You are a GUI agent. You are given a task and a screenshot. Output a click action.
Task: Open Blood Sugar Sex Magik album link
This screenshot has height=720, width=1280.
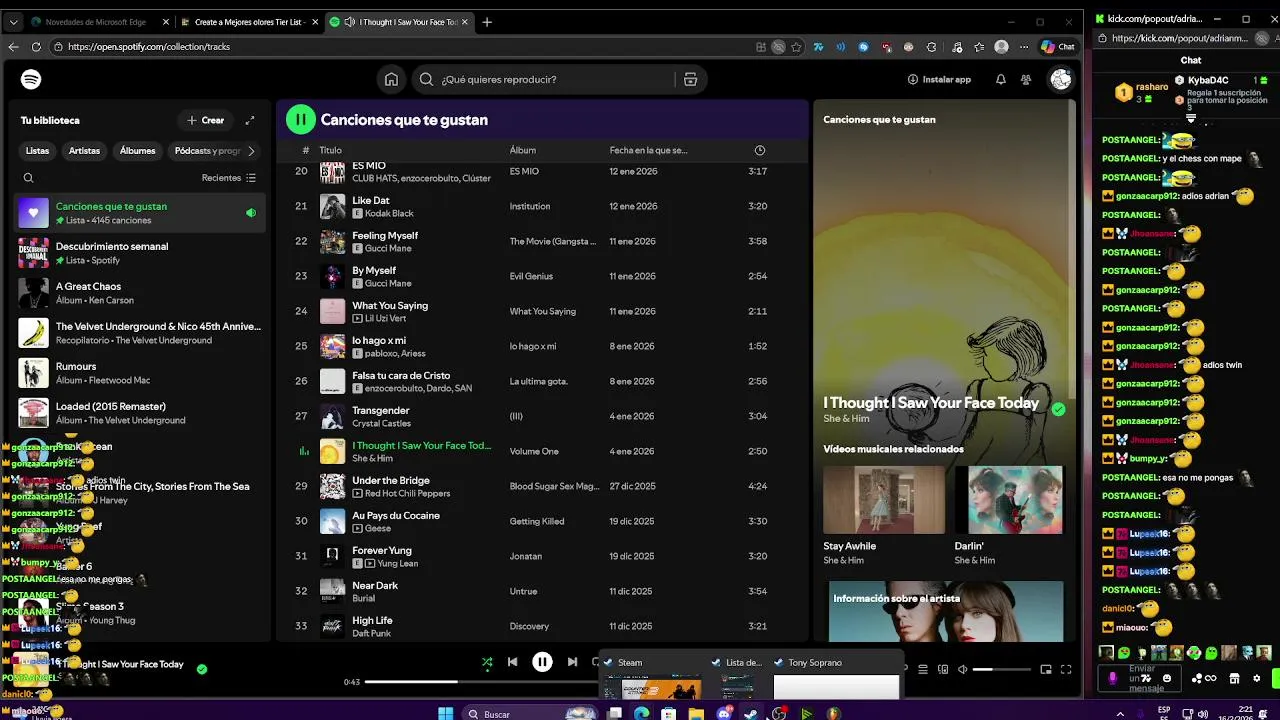pos(554,486)
